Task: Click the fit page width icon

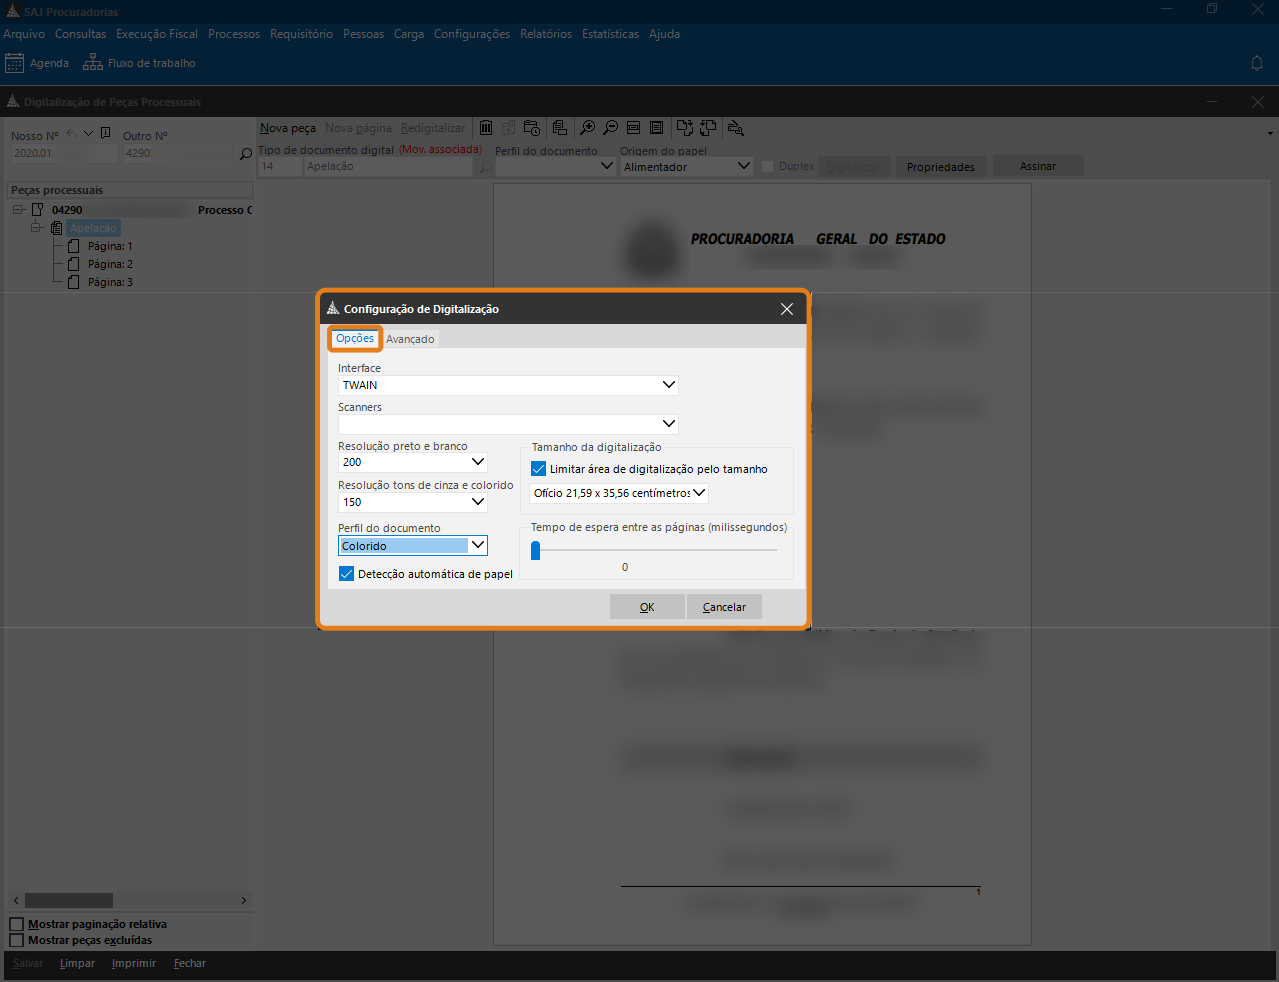Action: click(633, 128)
